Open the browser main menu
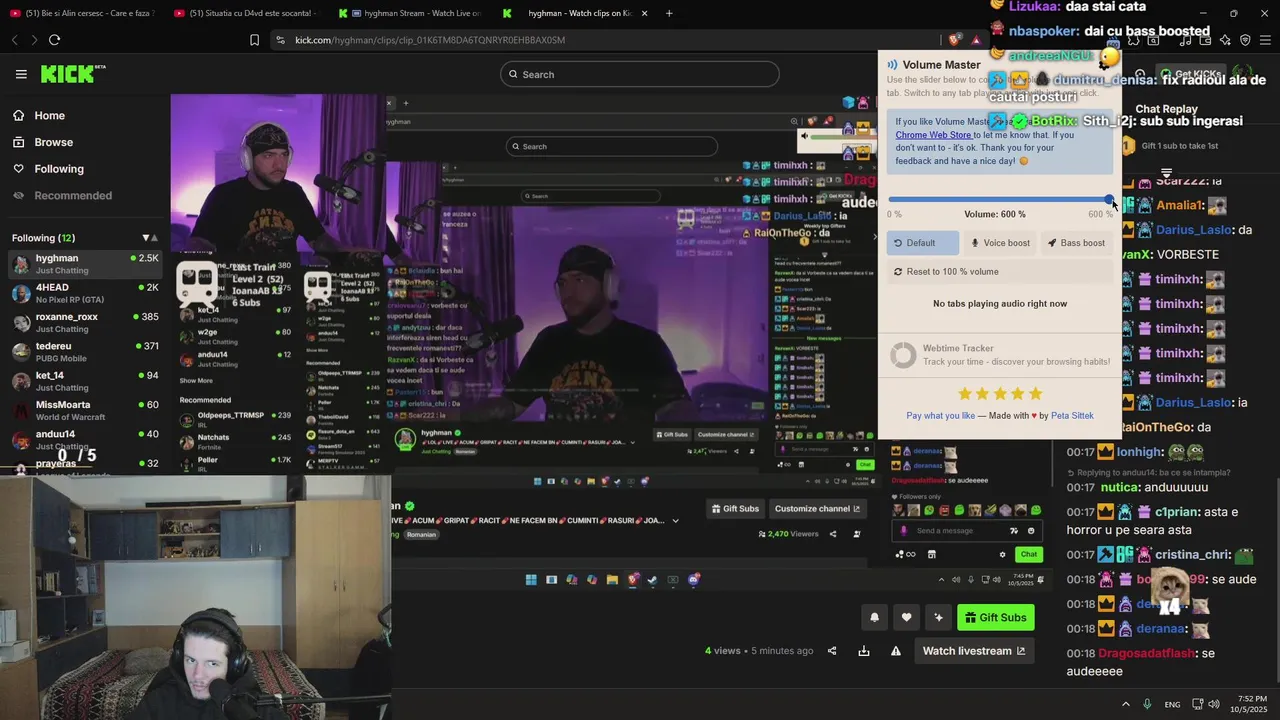 (x=1265, y=40)
